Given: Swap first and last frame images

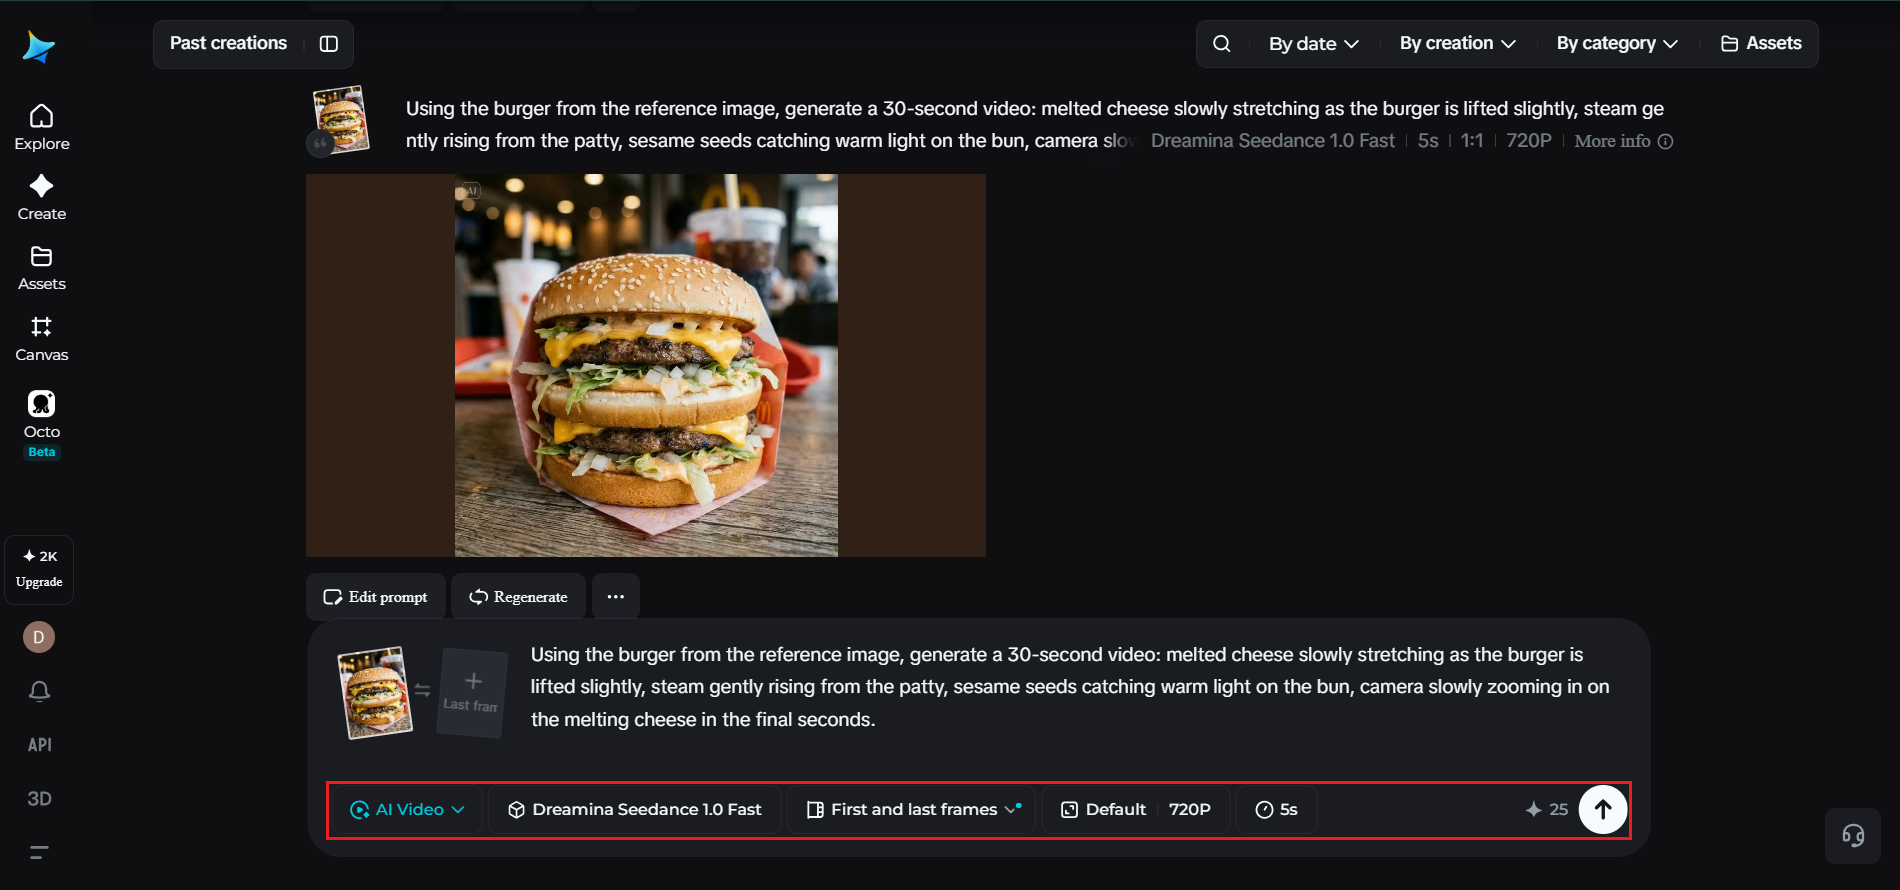Looking at the screenshot, I should coord(422,690).
